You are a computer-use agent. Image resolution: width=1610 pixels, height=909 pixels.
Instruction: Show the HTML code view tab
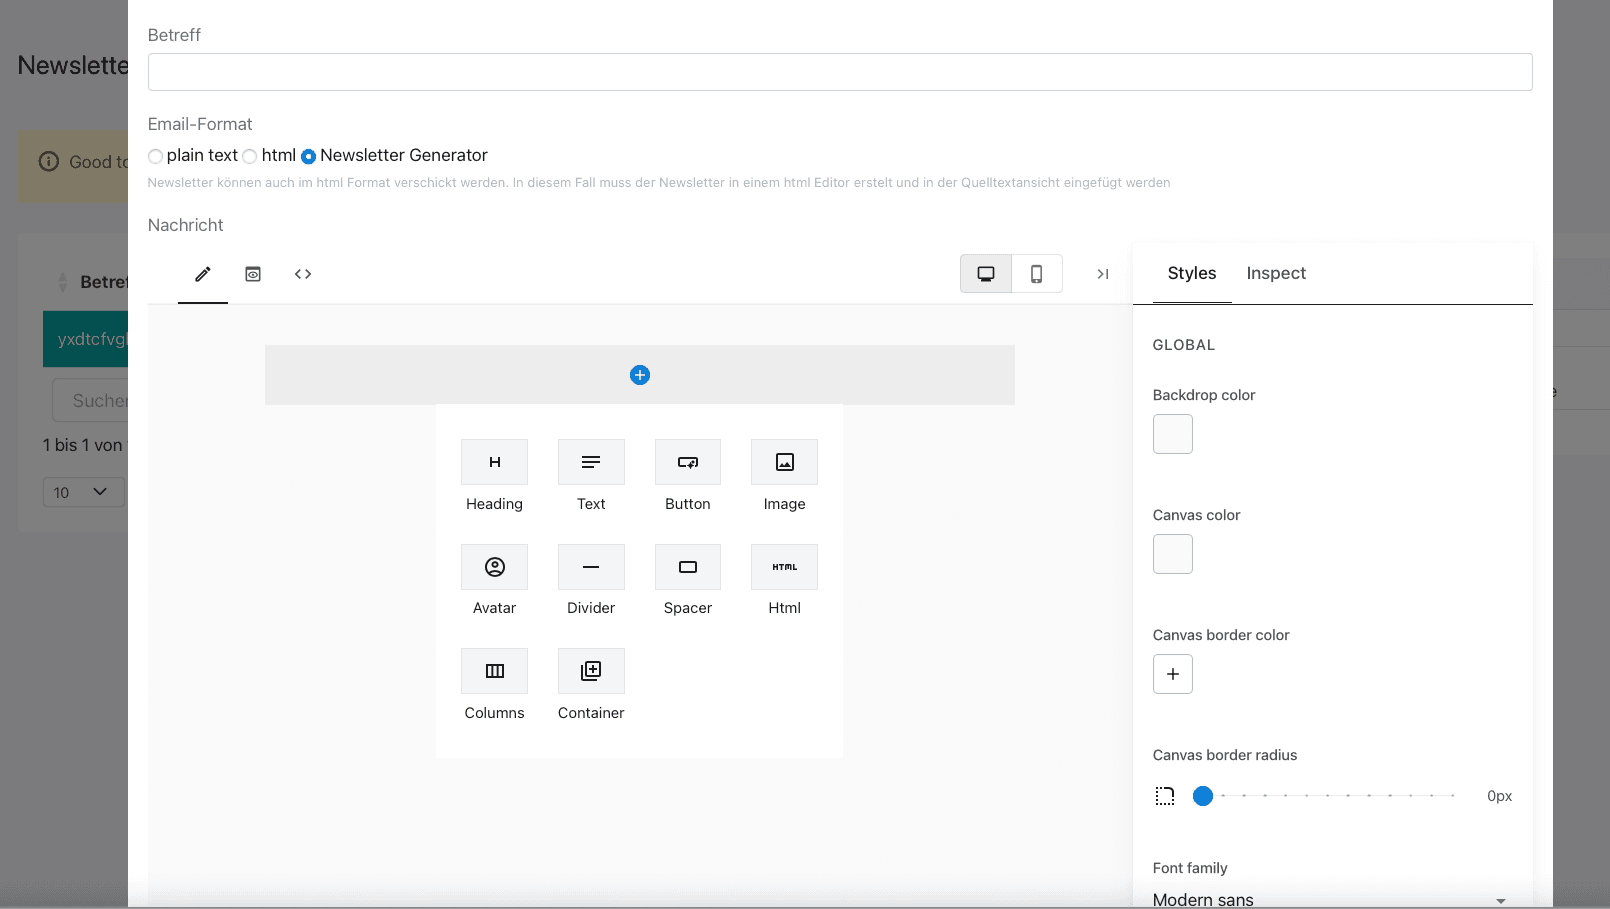[303, 274]
